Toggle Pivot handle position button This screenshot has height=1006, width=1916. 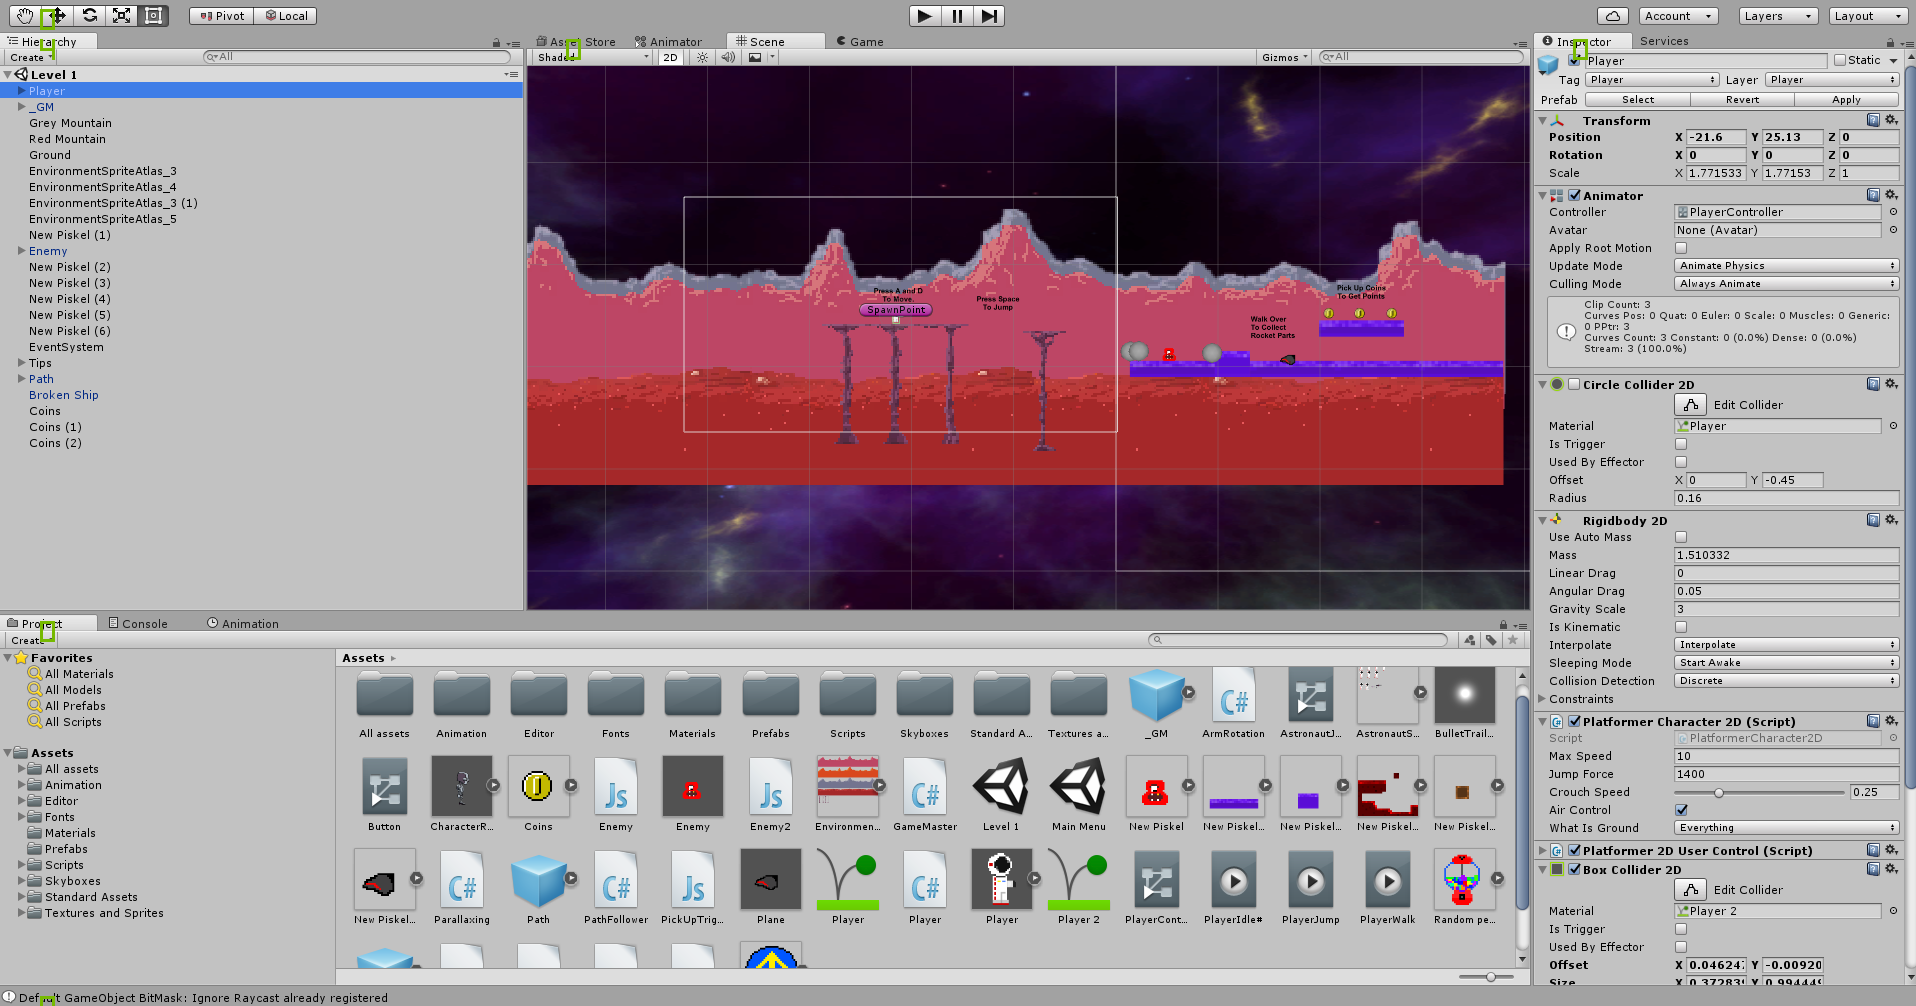(221, 16)
